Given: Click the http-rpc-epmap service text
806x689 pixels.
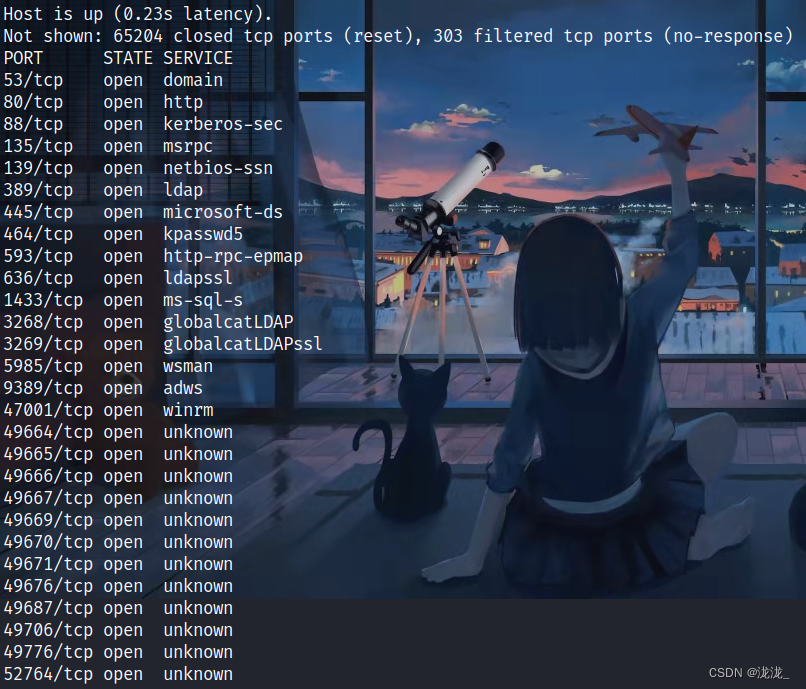Looking at the screenshot, I should coord(233,256).
